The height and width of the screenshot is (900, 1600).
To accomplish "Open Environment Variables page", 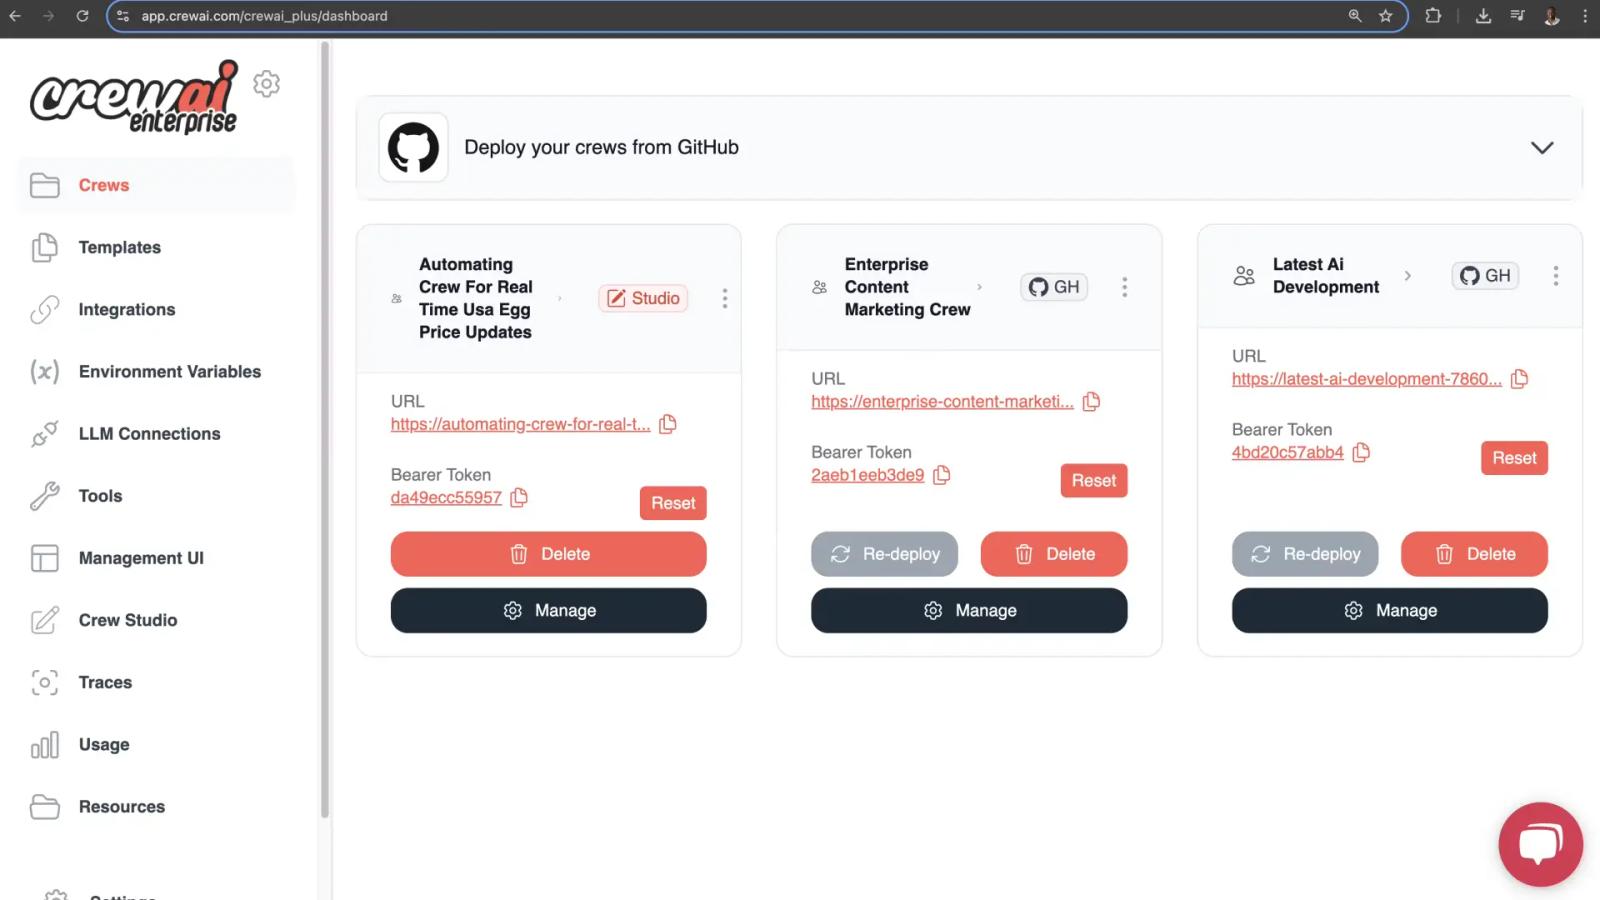I will (156, 371).
